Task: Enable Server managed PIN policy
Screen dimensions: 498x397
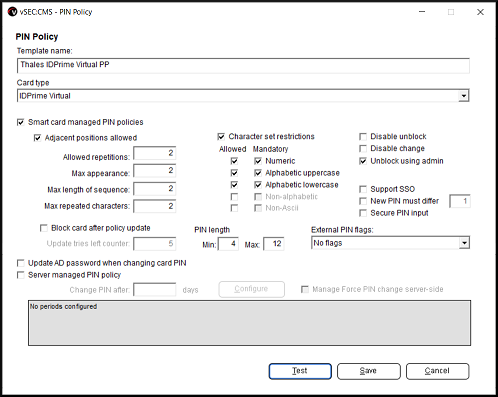Action: (x=21, y=275)
